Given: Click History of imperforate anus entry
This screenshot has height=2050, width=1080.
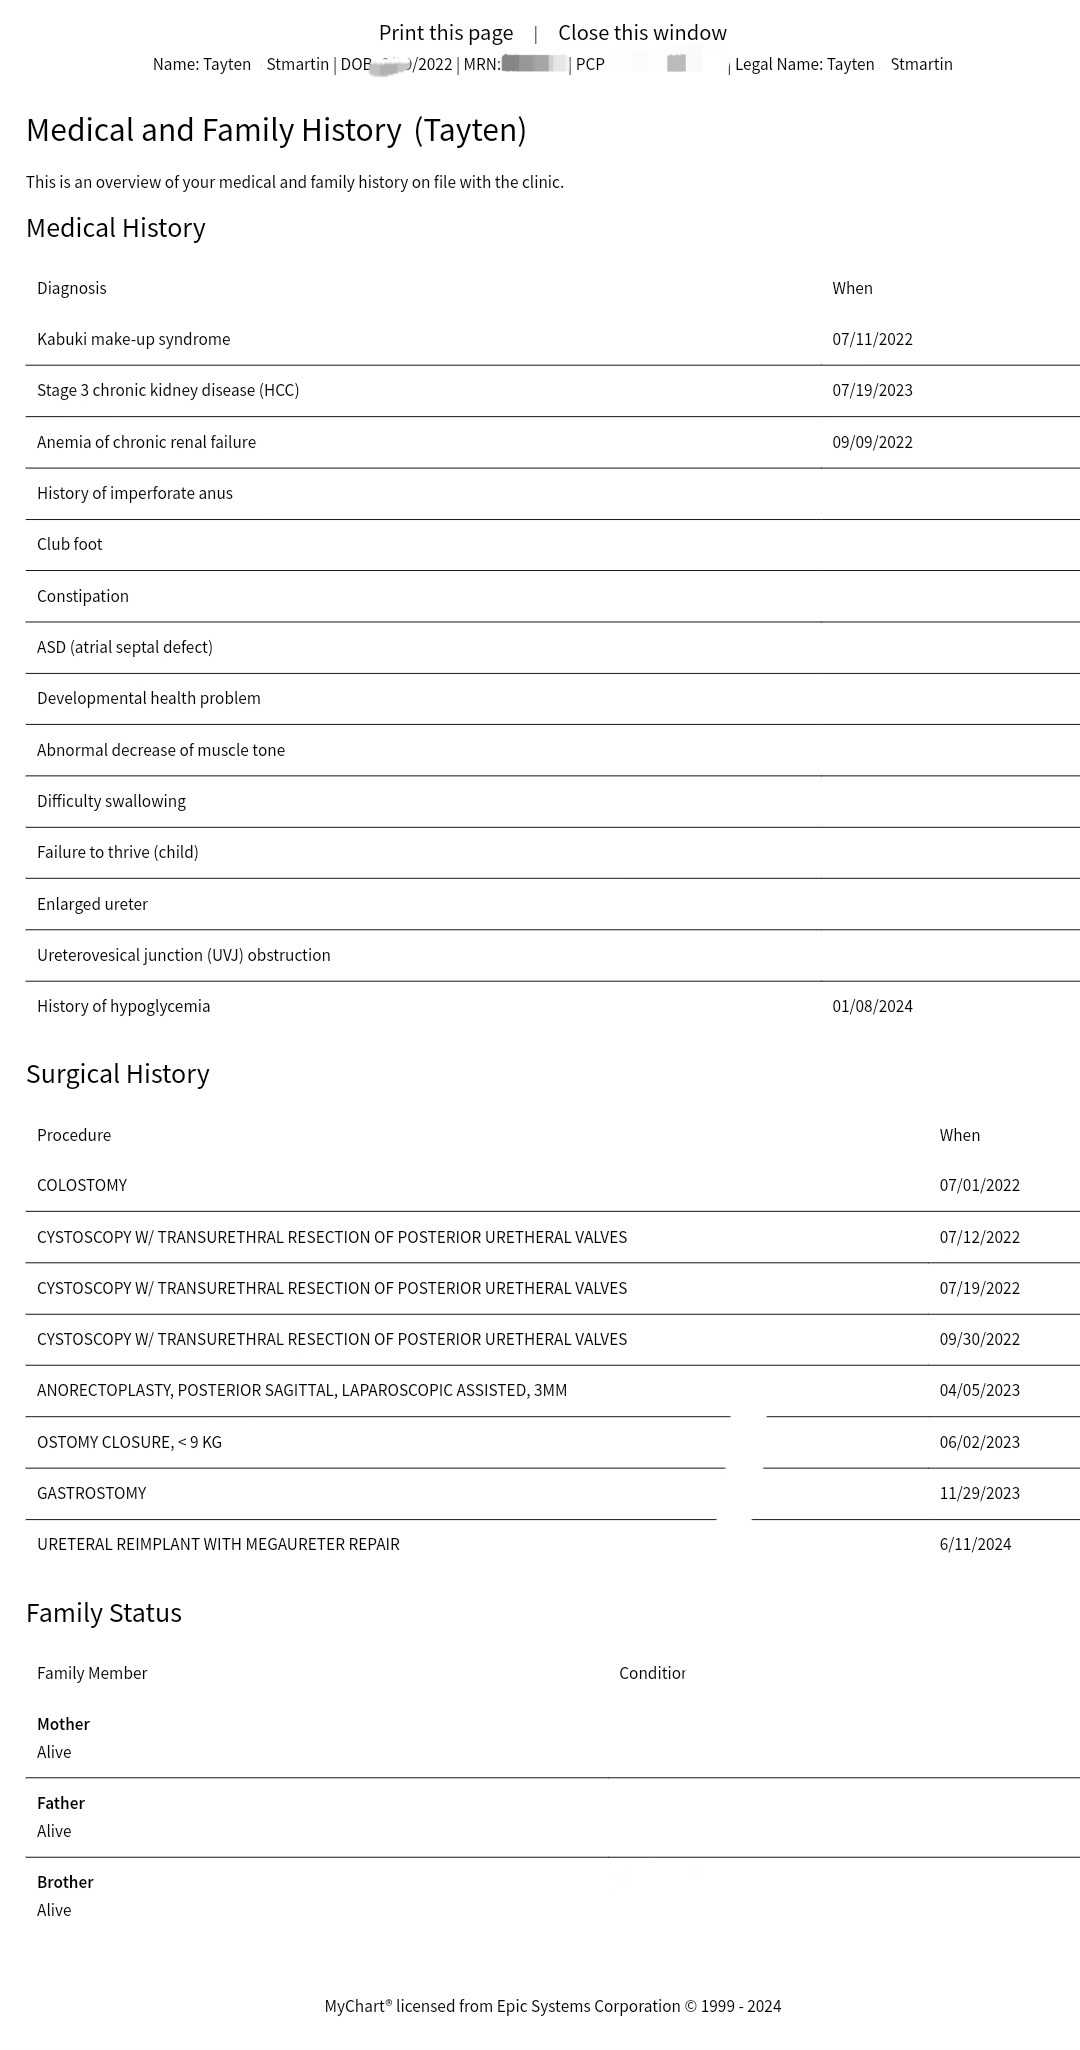Looking at the screenshot, I should [135, 493].
